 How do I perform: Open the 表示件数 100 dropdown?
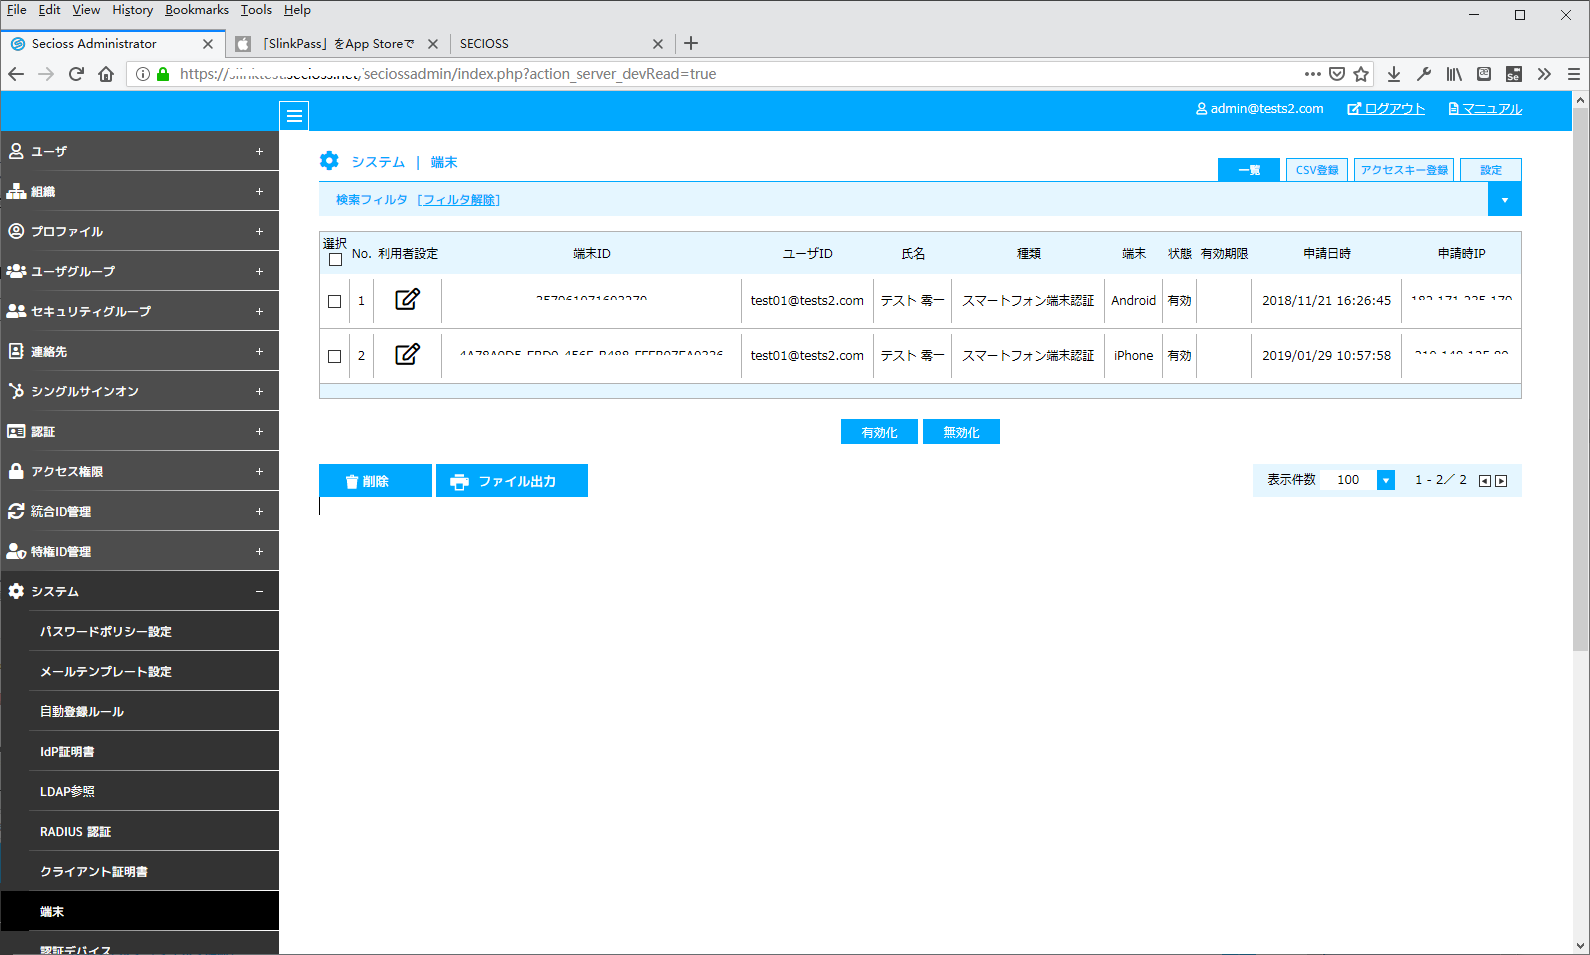[1385, 480]
